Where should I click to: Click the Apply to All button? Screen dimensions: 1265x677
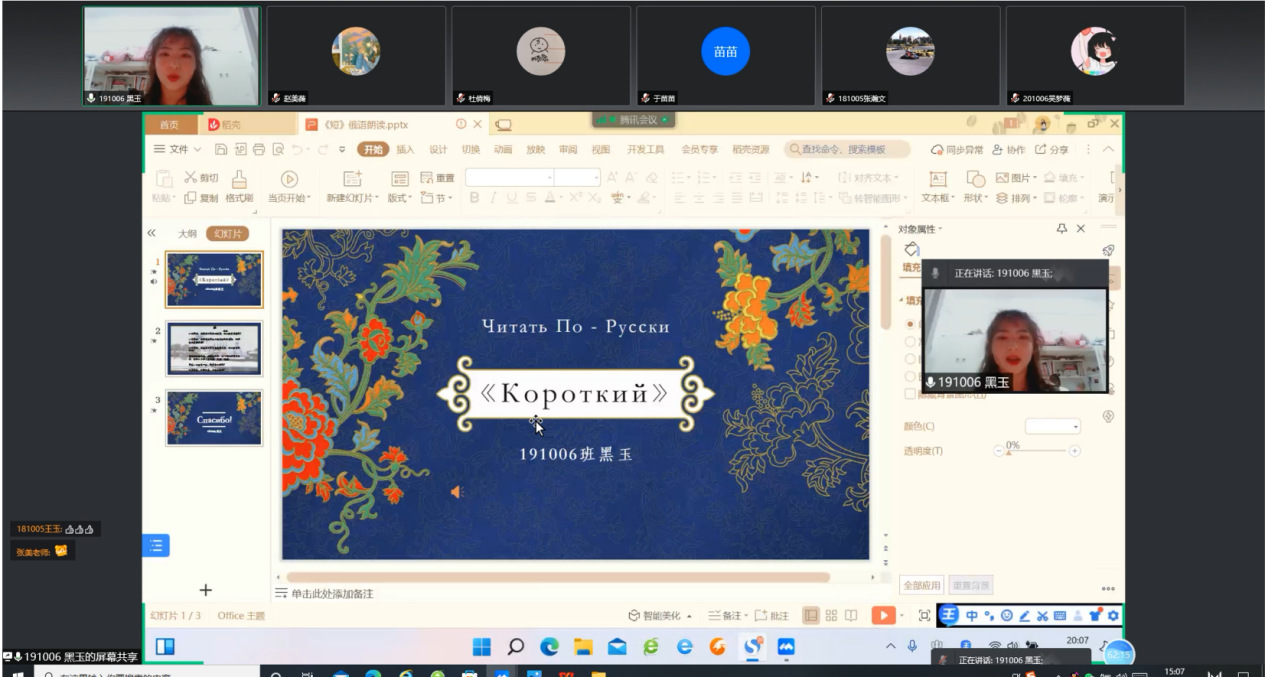pyautogui.click(x=921, y=585)
